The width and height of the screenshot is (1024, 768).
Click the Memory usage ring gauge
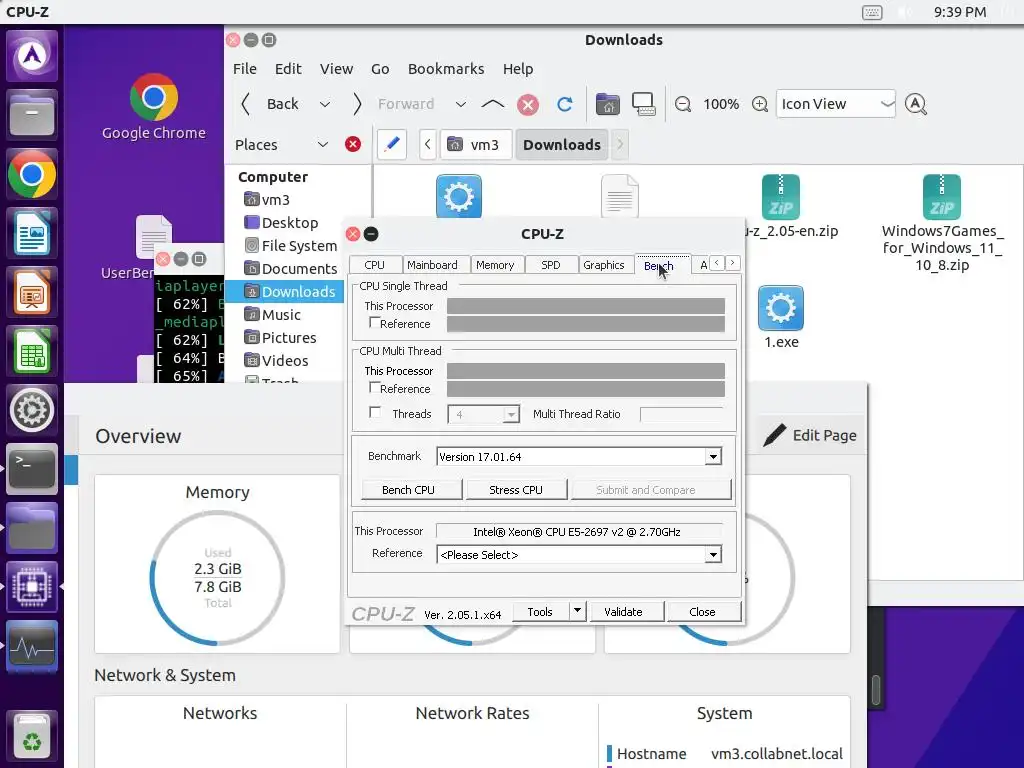click(x=217, y=578)
